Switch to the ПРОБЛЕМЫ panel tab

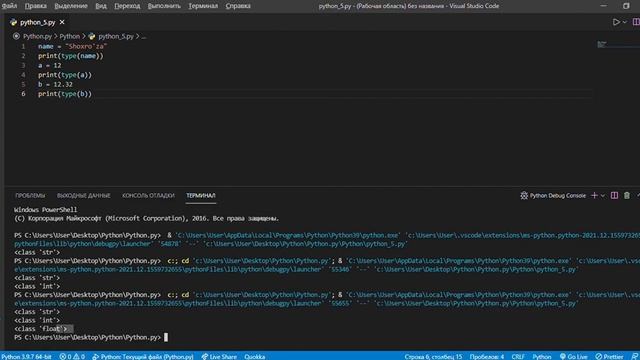[x=30, y=196]
